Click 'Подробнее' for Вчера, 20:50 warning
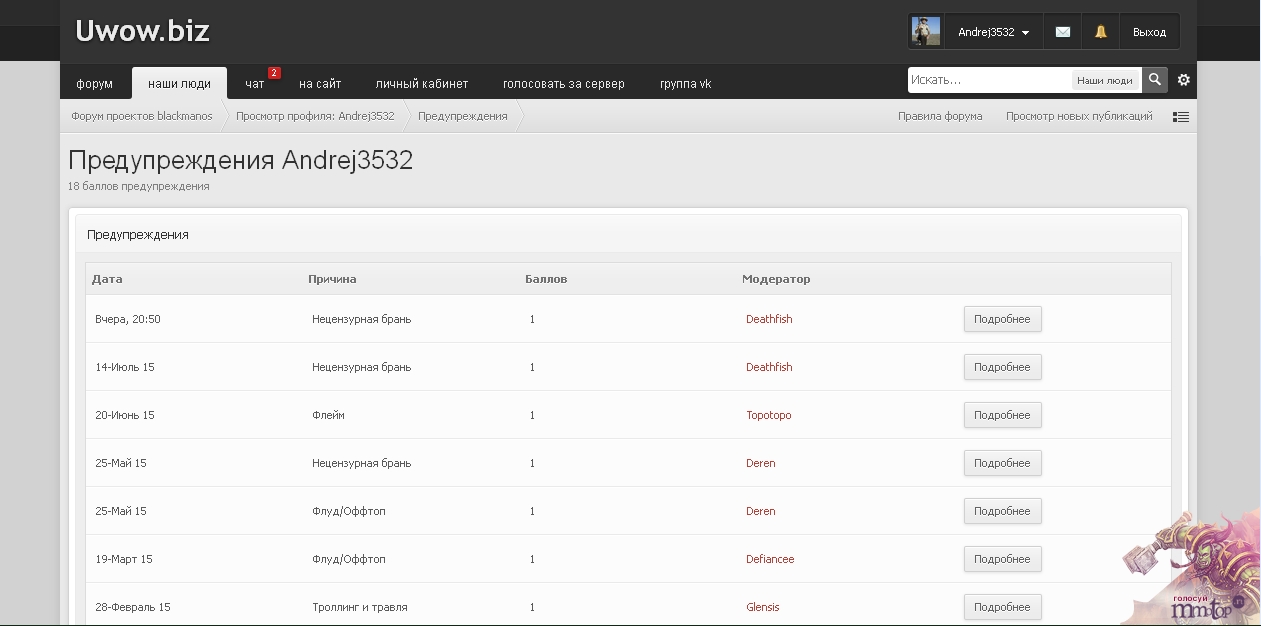Viewport: 1261px width, 626px height. [1002, 319]
